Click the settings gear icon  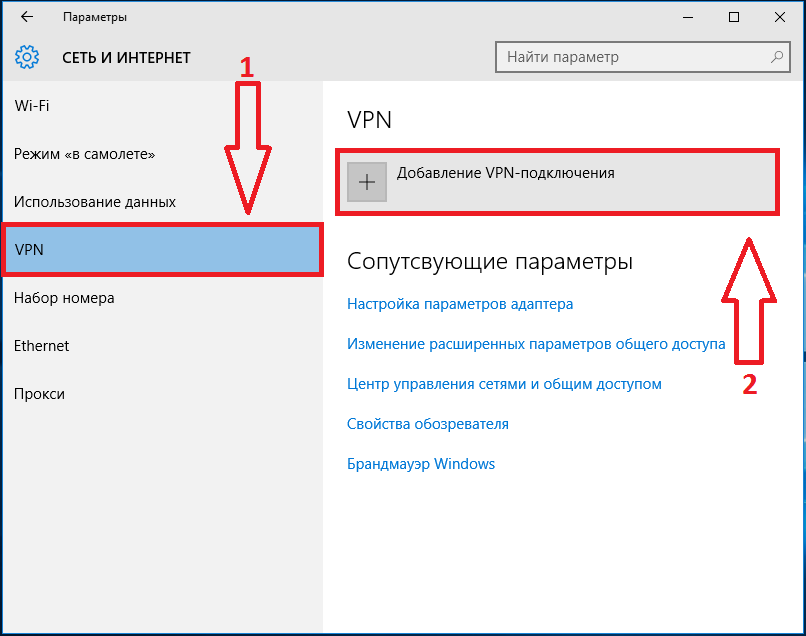point(27,57)
